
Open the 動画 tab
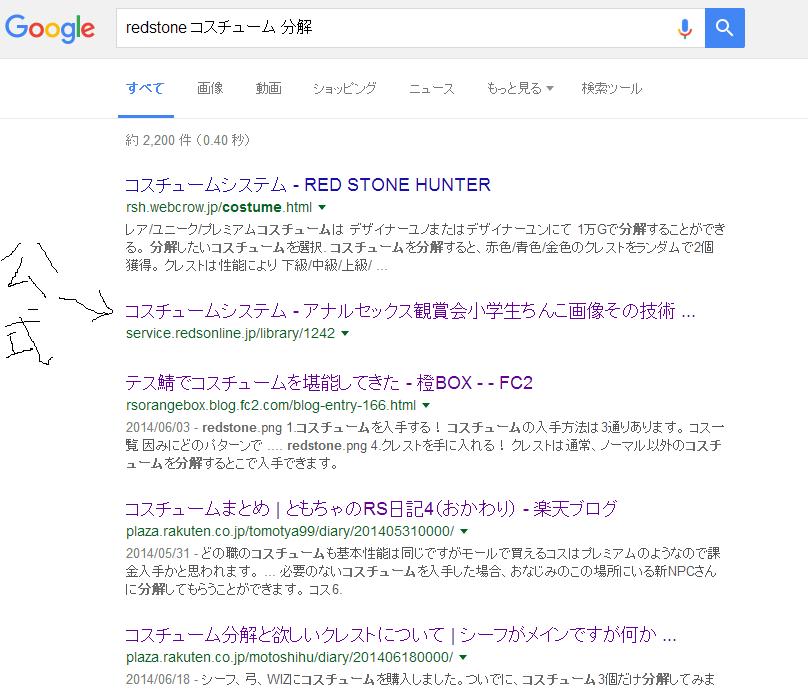[268, 88]
